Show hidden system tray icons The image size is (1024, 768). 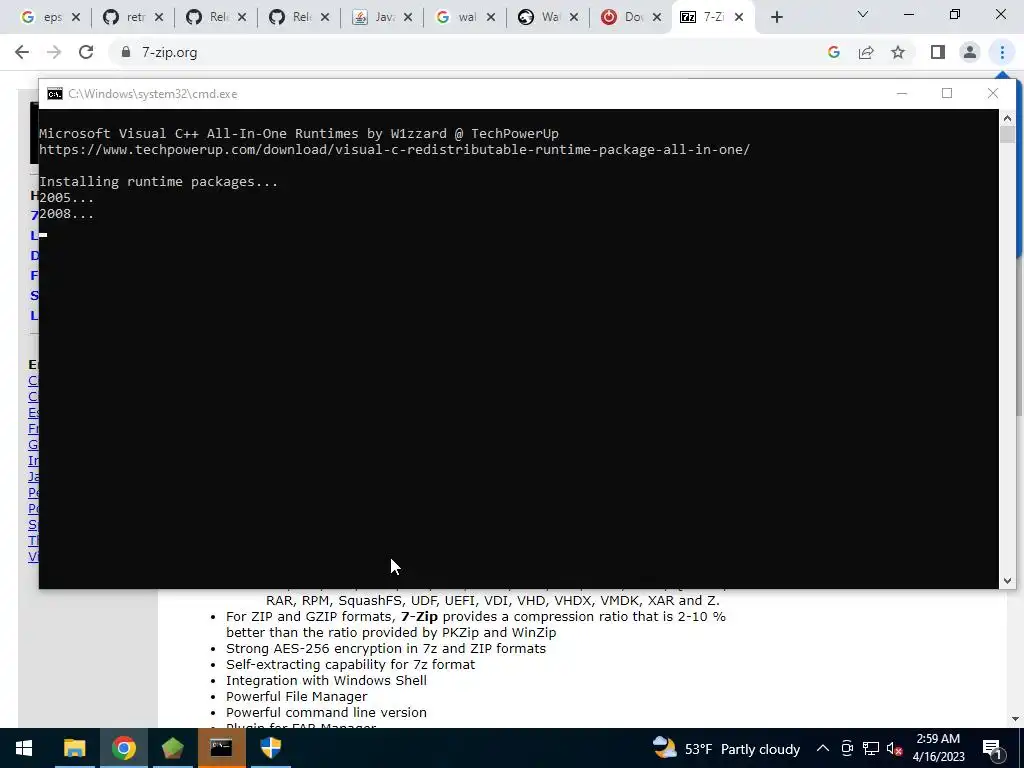point(823,748)
